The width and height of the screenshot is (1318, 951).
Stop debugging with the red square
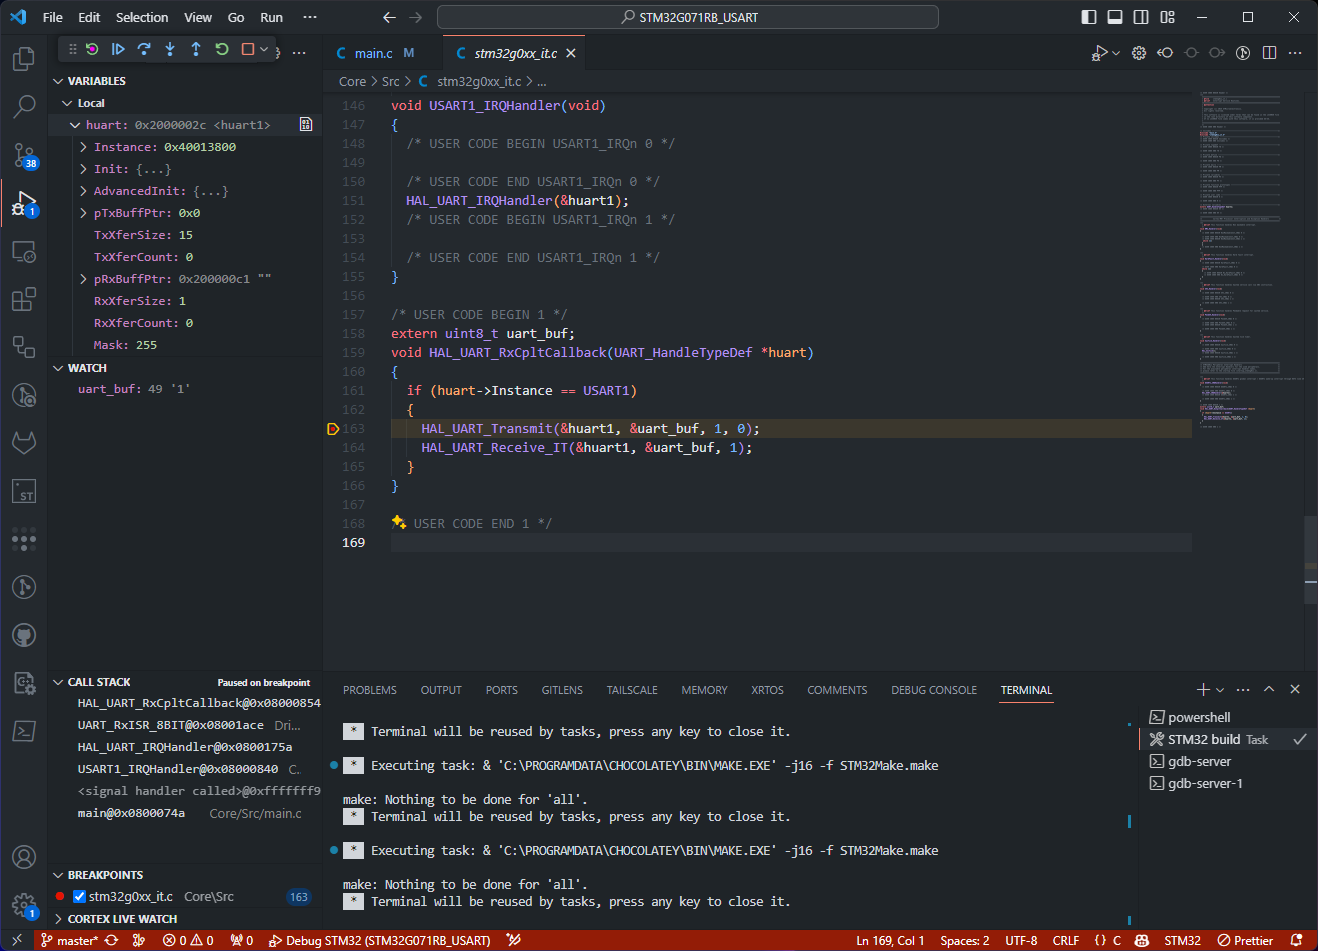246,49
